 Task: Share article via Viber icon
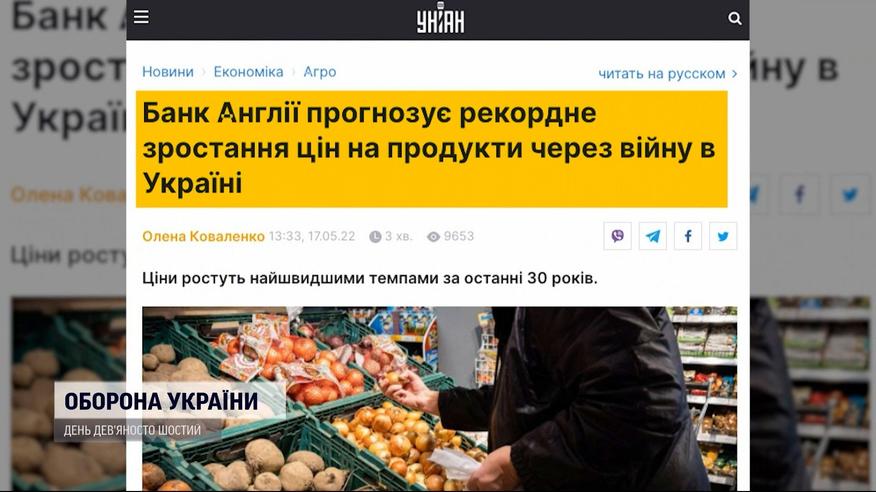click(x=617, y=236)
